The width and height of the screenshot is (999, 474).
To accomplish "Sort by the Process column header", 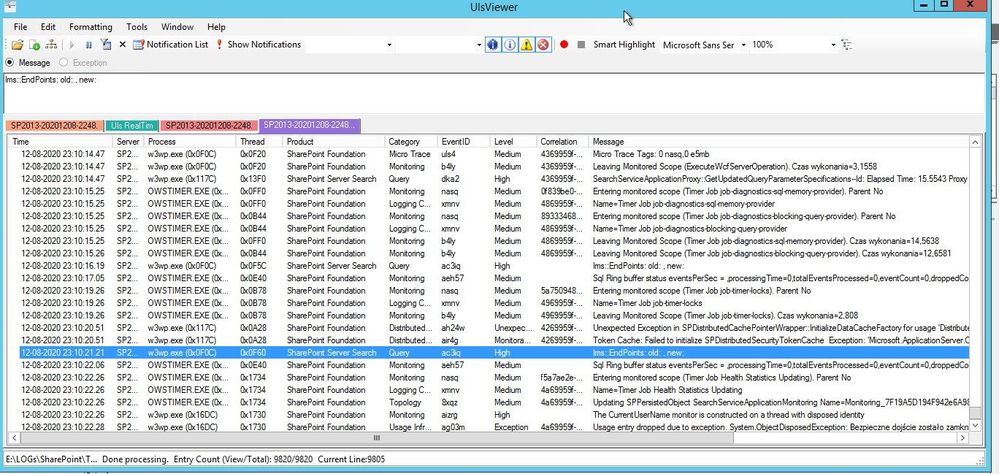I will 189,141.
